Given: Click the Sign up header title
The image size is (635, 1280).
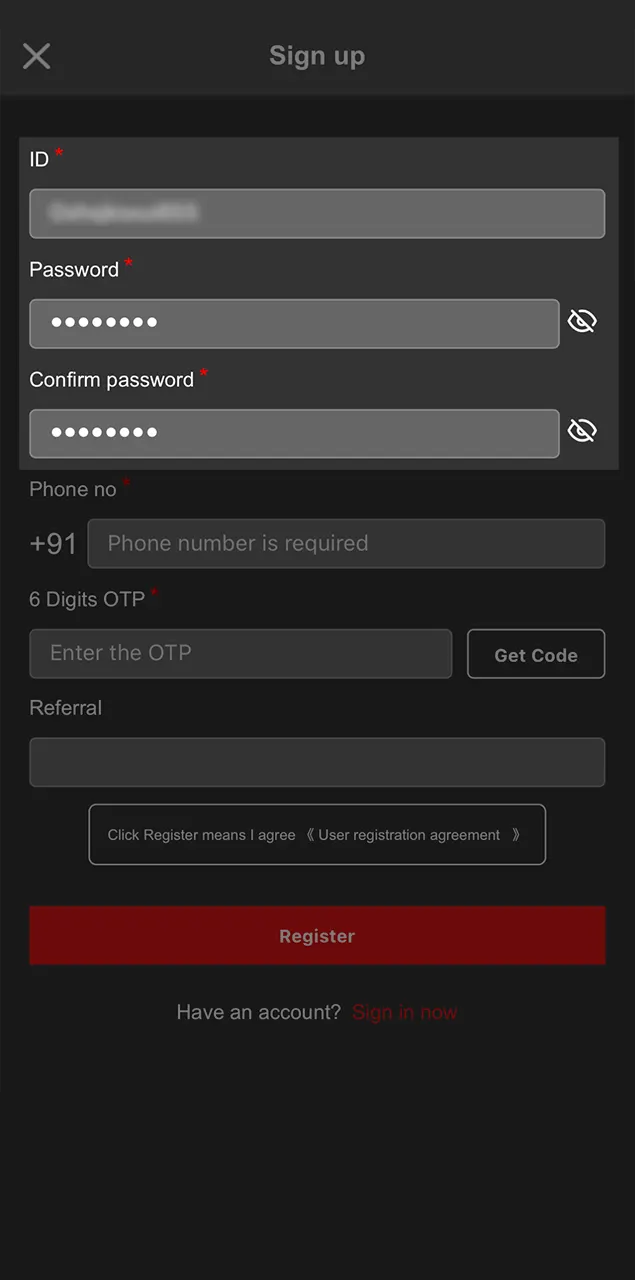Looking at the screenshot, I should (317, 56).
